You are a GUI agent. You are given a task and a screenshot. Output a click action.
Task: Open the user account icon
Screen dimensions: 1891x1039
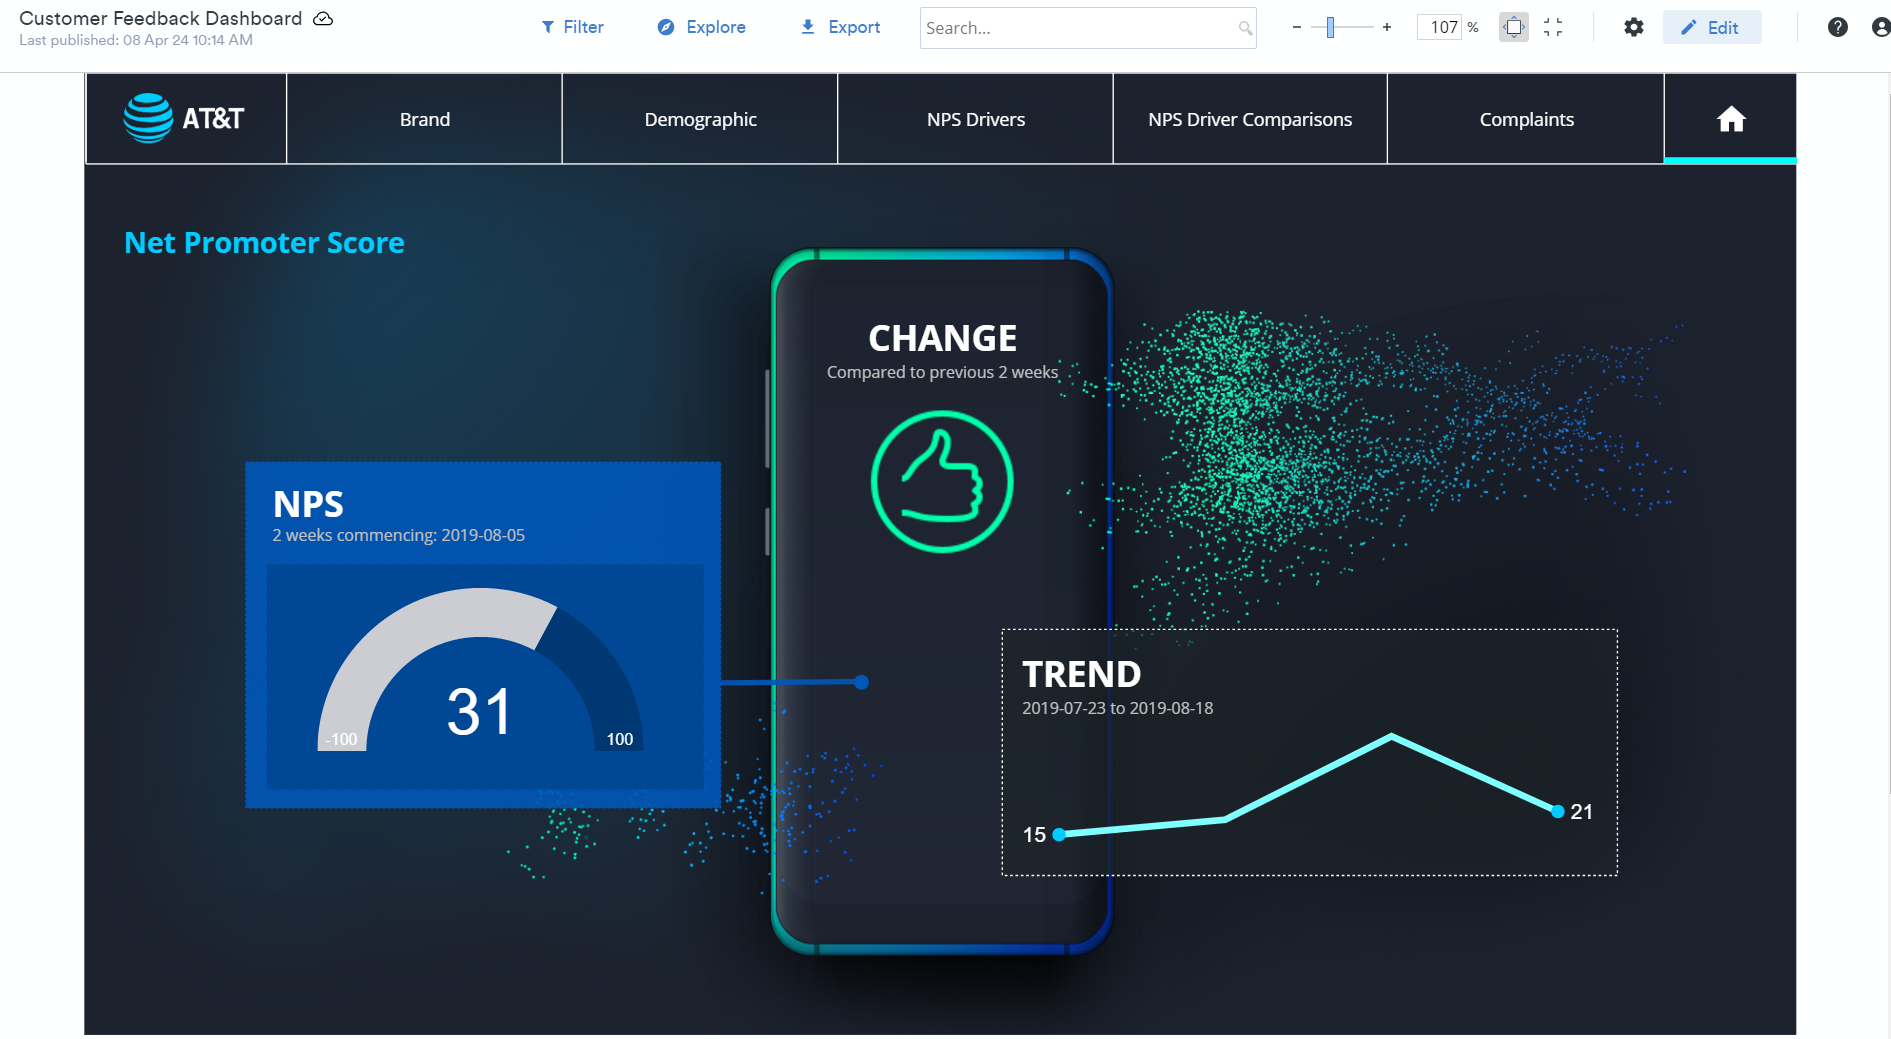1880,28
